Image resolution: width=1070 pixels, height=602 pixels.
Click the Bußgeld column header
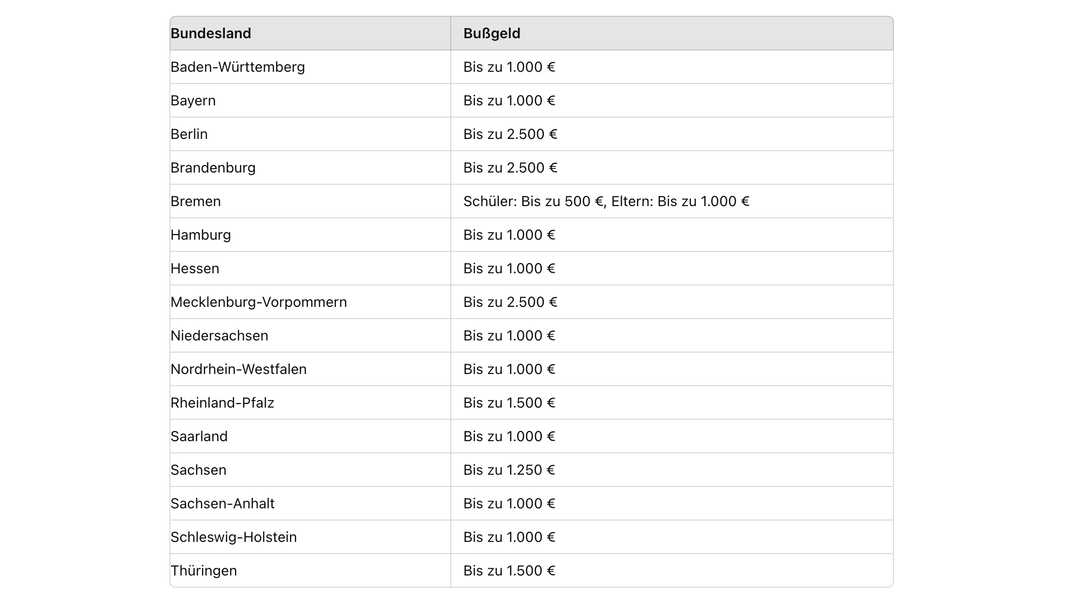(491, 33)
